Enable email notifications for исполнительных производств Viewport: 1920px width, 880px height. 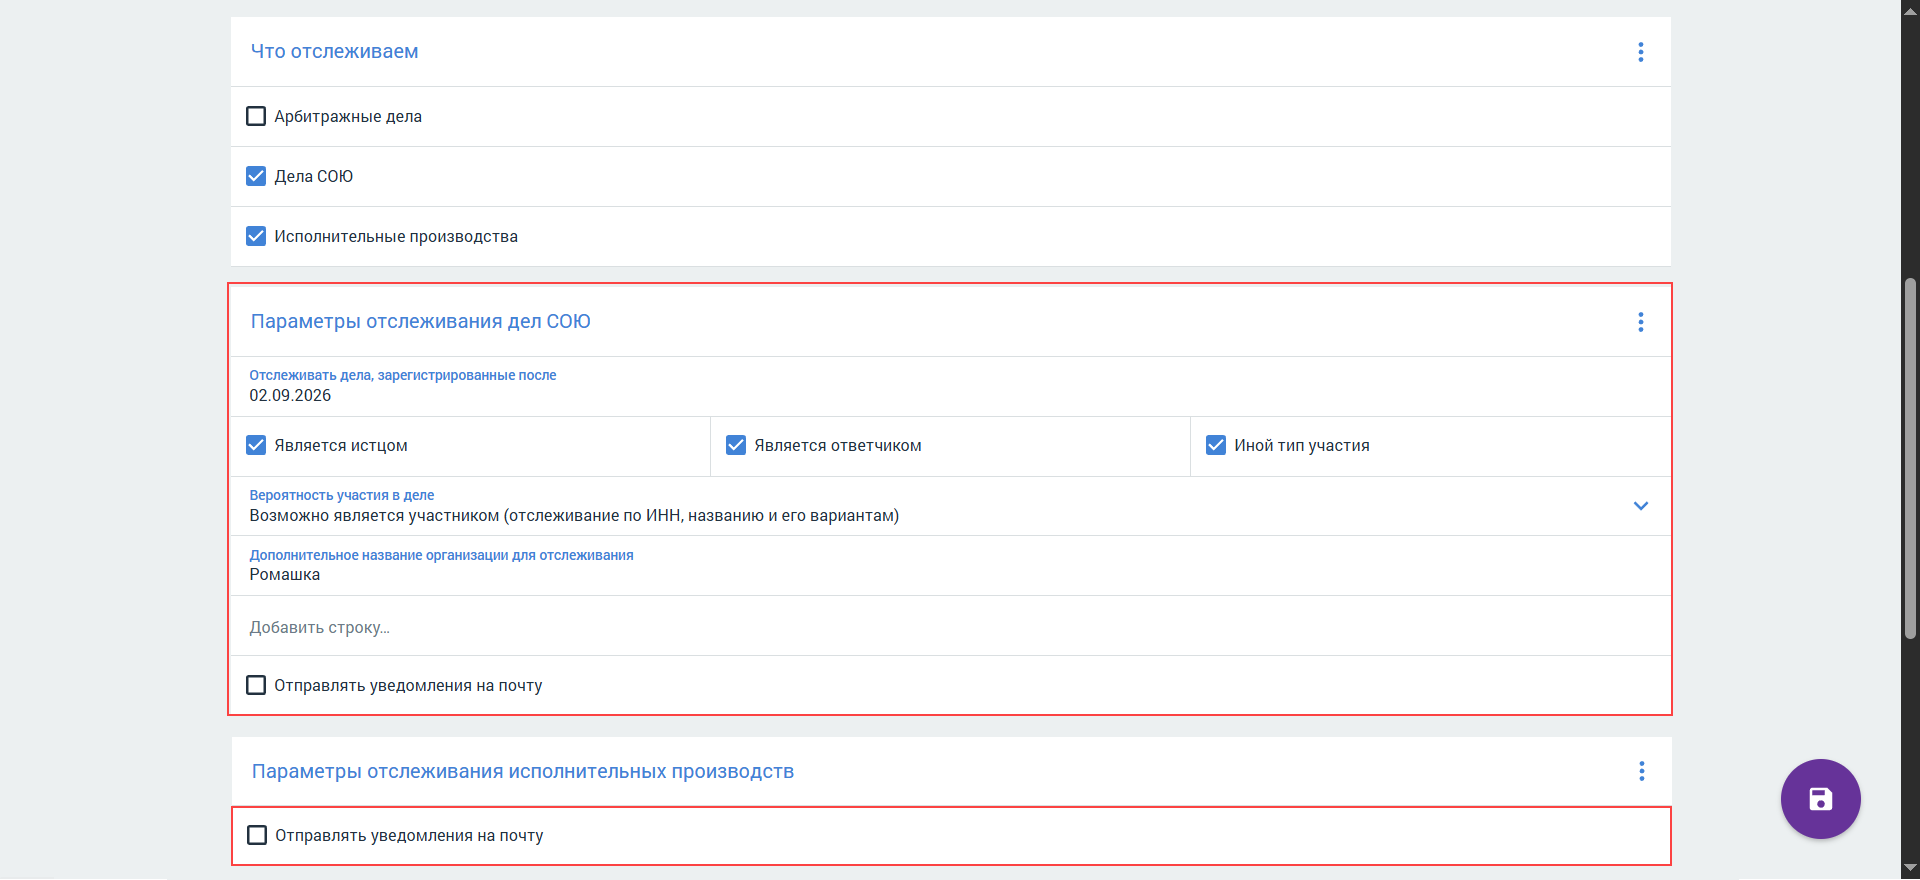(257, 835)
